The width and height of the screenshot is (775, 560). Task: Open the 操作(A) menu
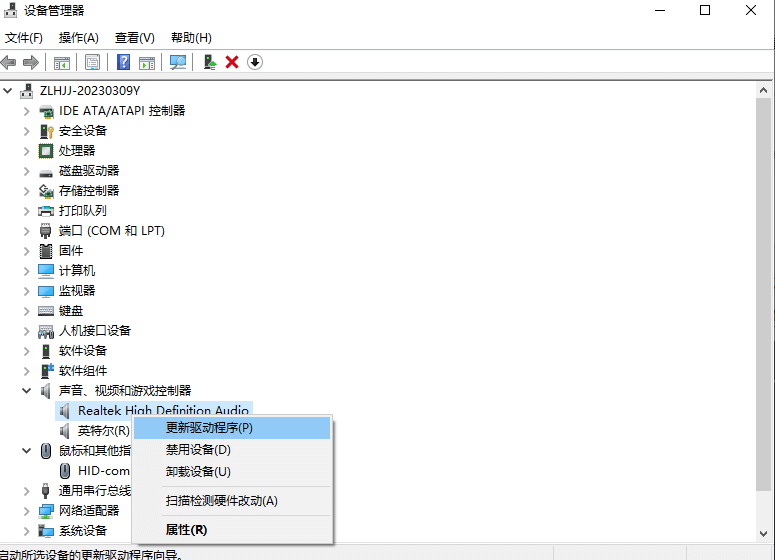tap(79, 38)
